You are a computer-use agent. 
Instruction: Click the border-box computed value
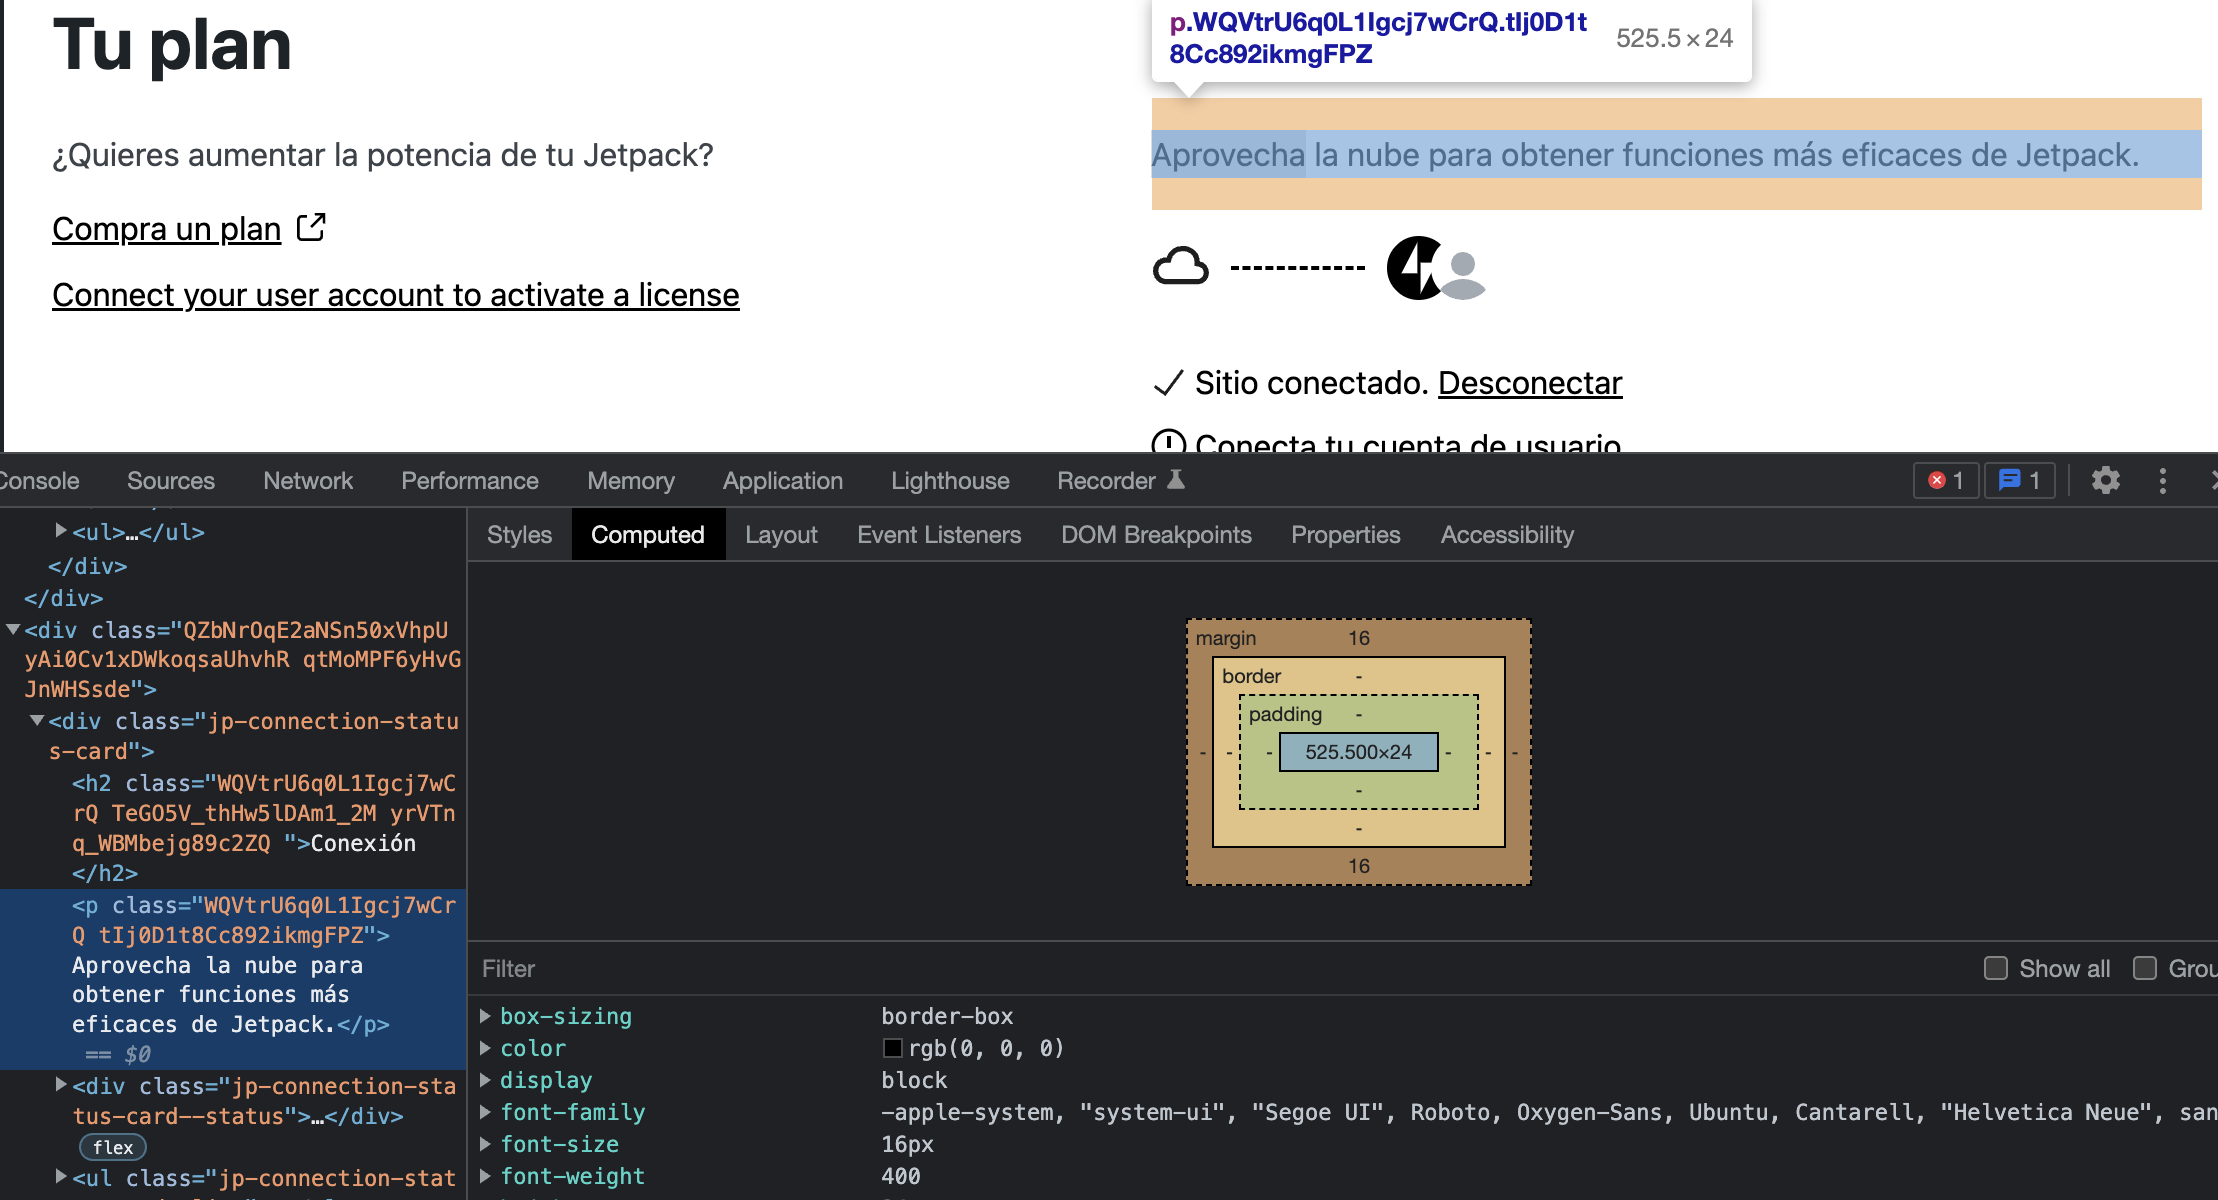coord(947,1016)
